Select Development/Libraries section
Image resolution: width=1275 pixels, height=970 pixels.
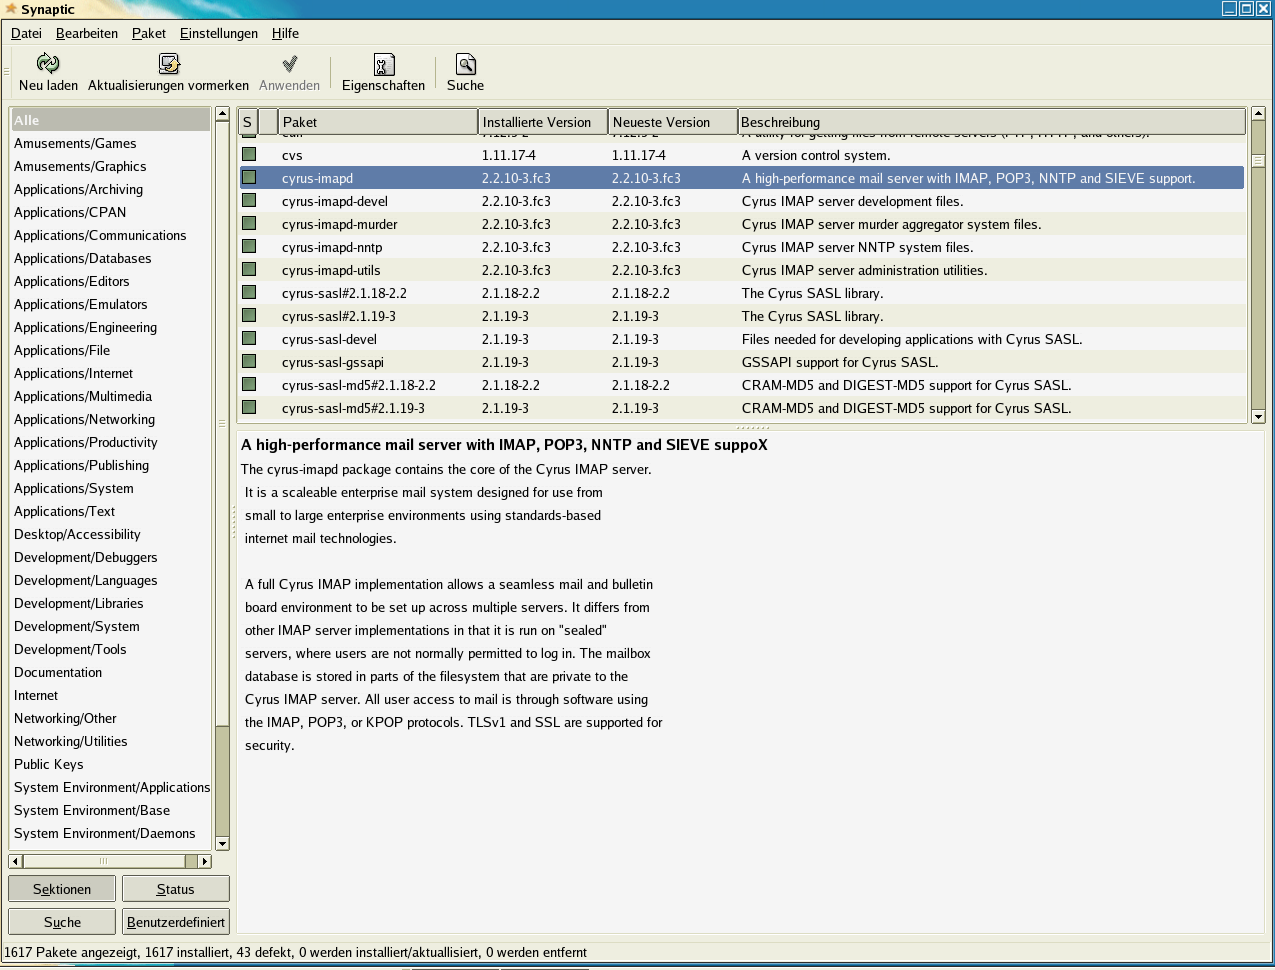pyautogui.click(x=111, y=603)
